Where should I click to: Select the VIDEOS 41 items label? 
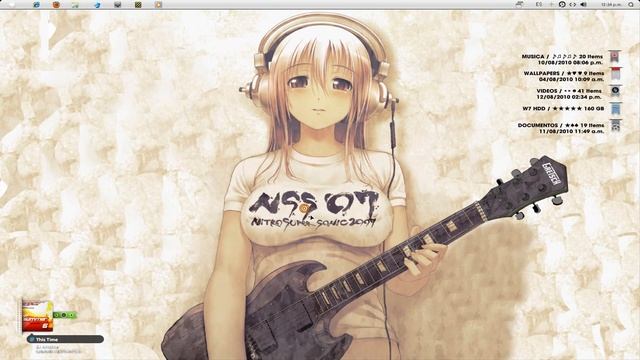point(569,91)
